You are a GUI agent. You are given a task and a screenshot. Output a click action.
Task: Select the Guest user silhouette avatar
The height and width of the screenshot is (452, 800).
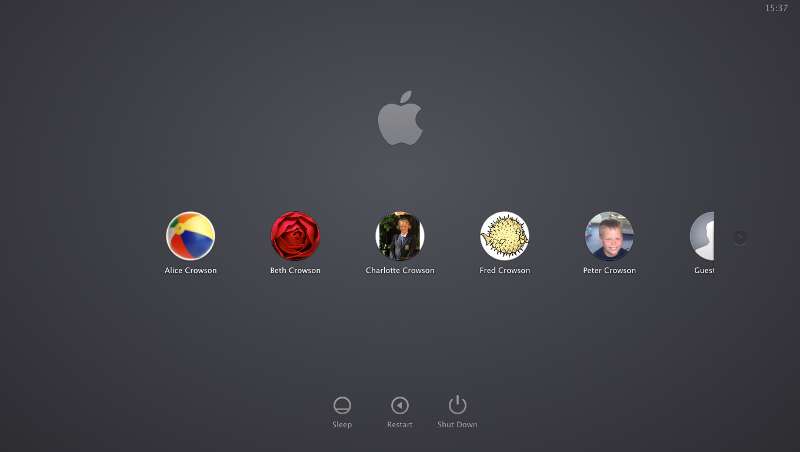[702, 236]
